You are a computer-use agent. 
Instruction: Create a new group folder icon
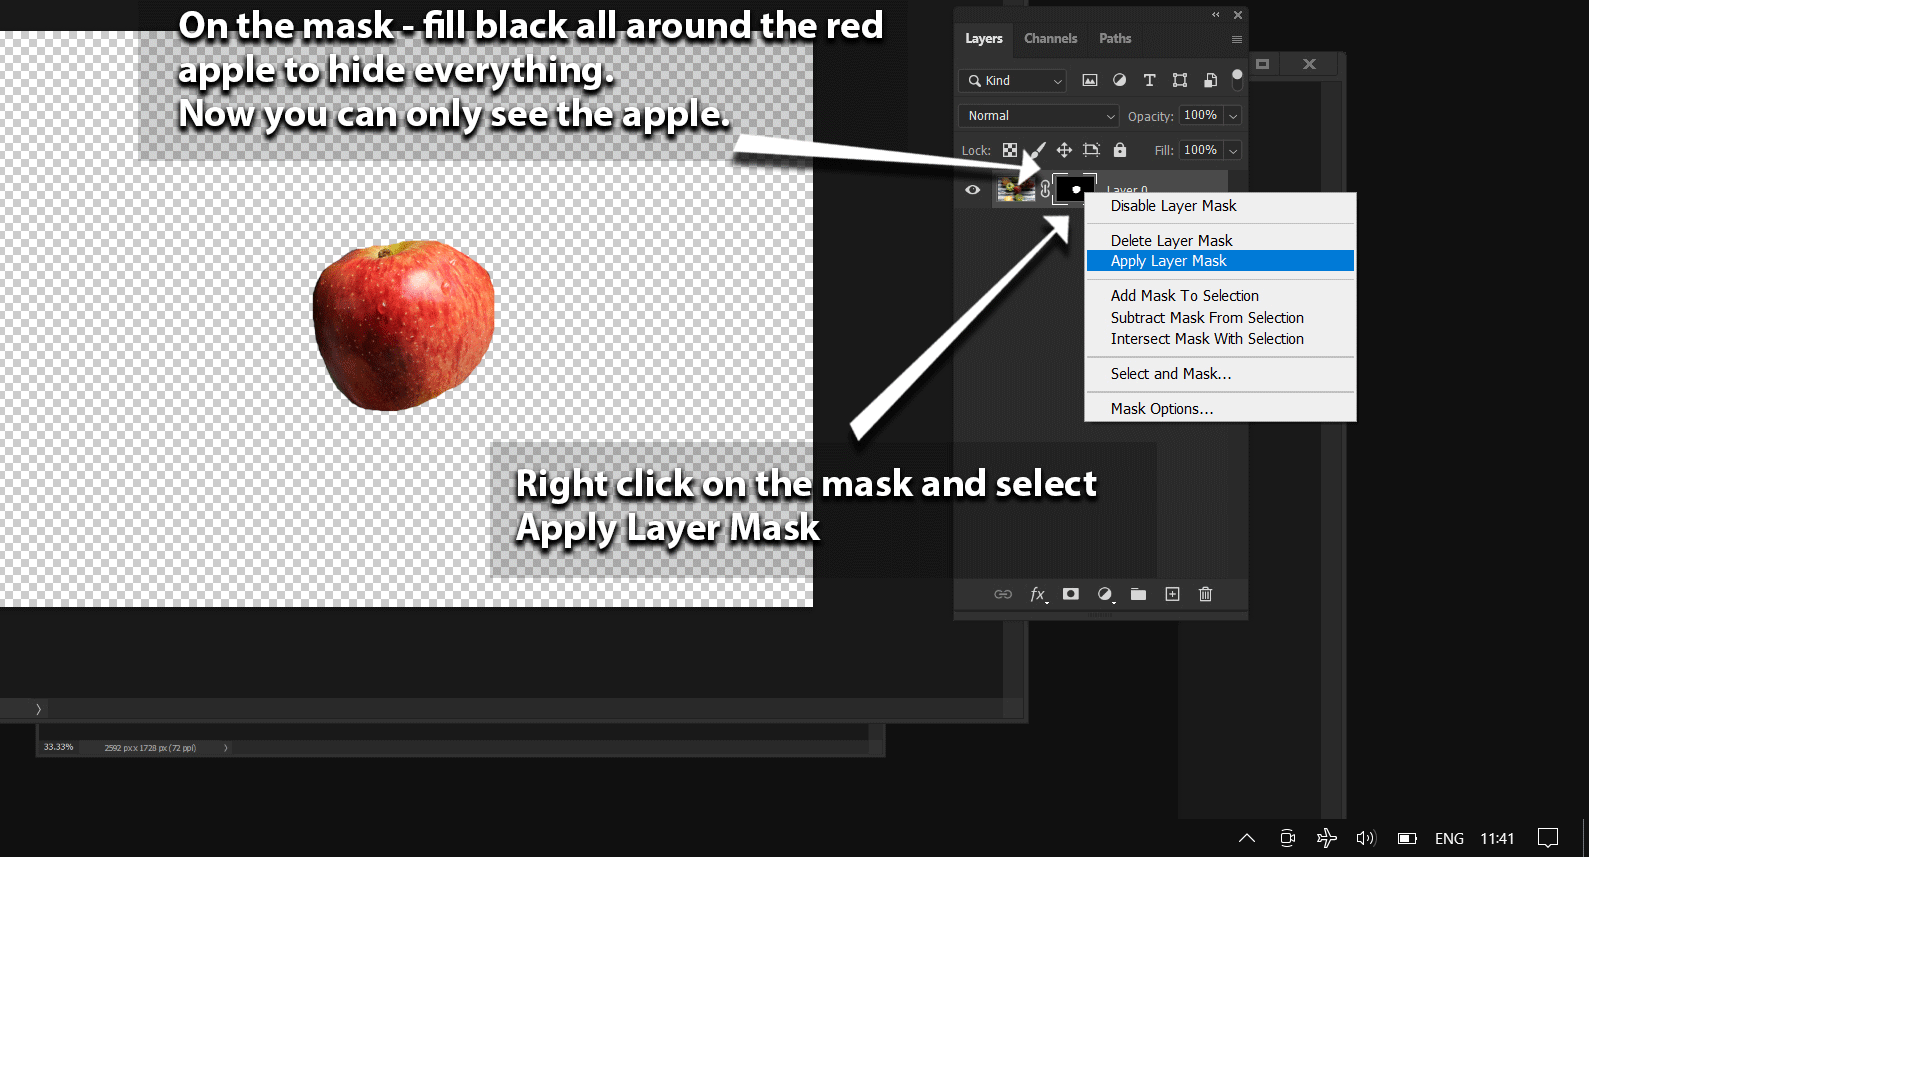click(x=1138, y=594)
